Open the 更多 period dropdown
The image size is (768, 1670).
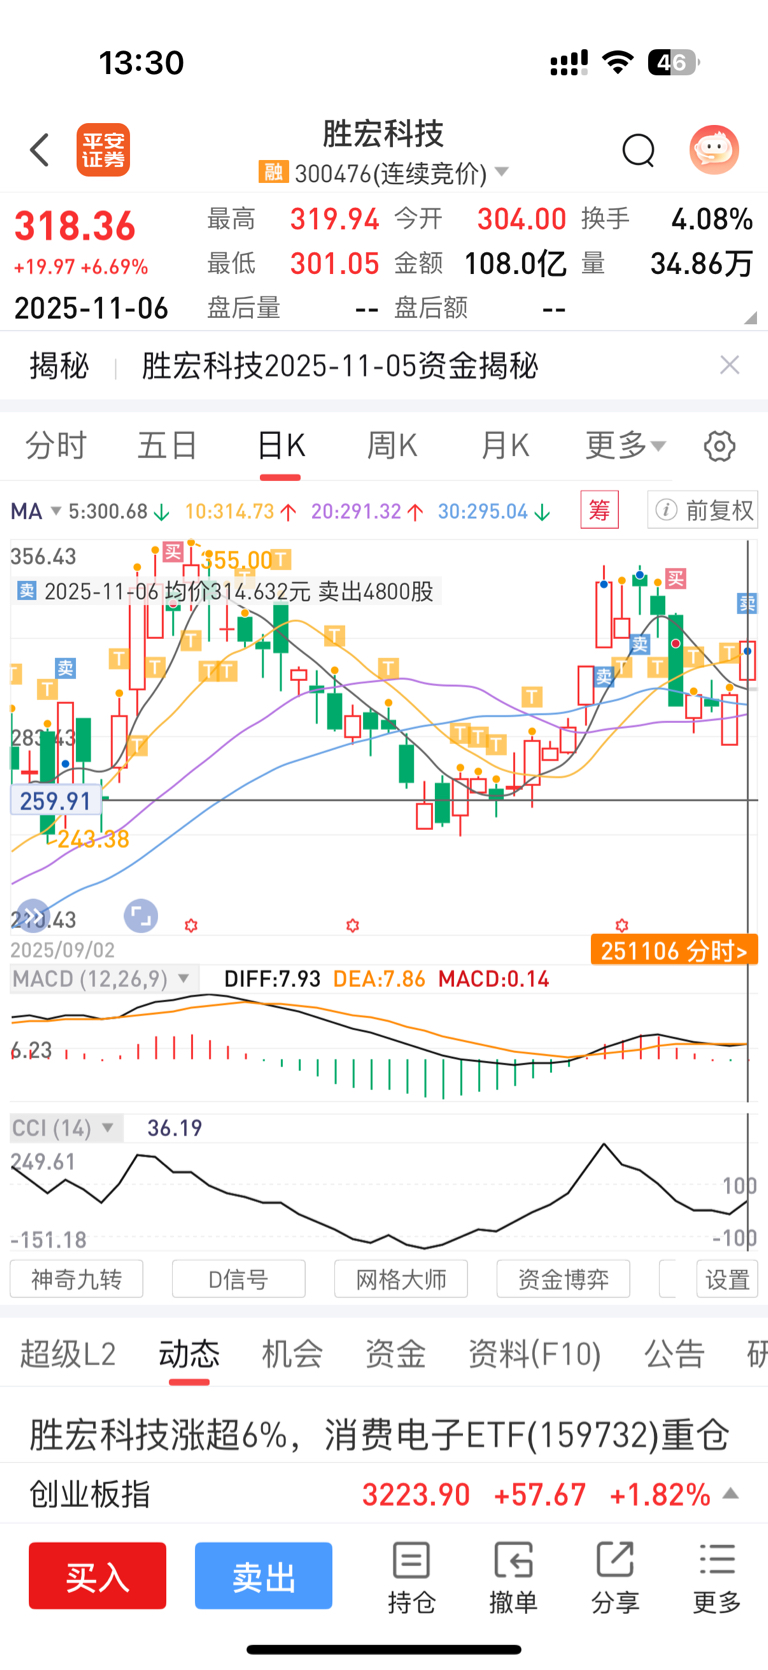tap(625, 445)
